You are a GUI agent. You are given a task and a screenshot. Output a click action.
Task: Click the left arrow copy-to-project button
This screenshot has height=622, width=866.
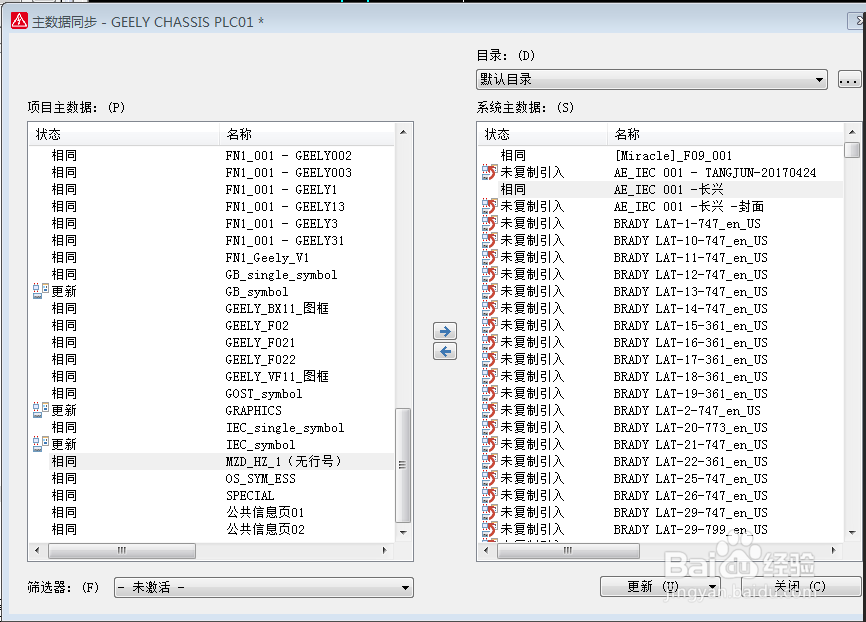[445, 351]
